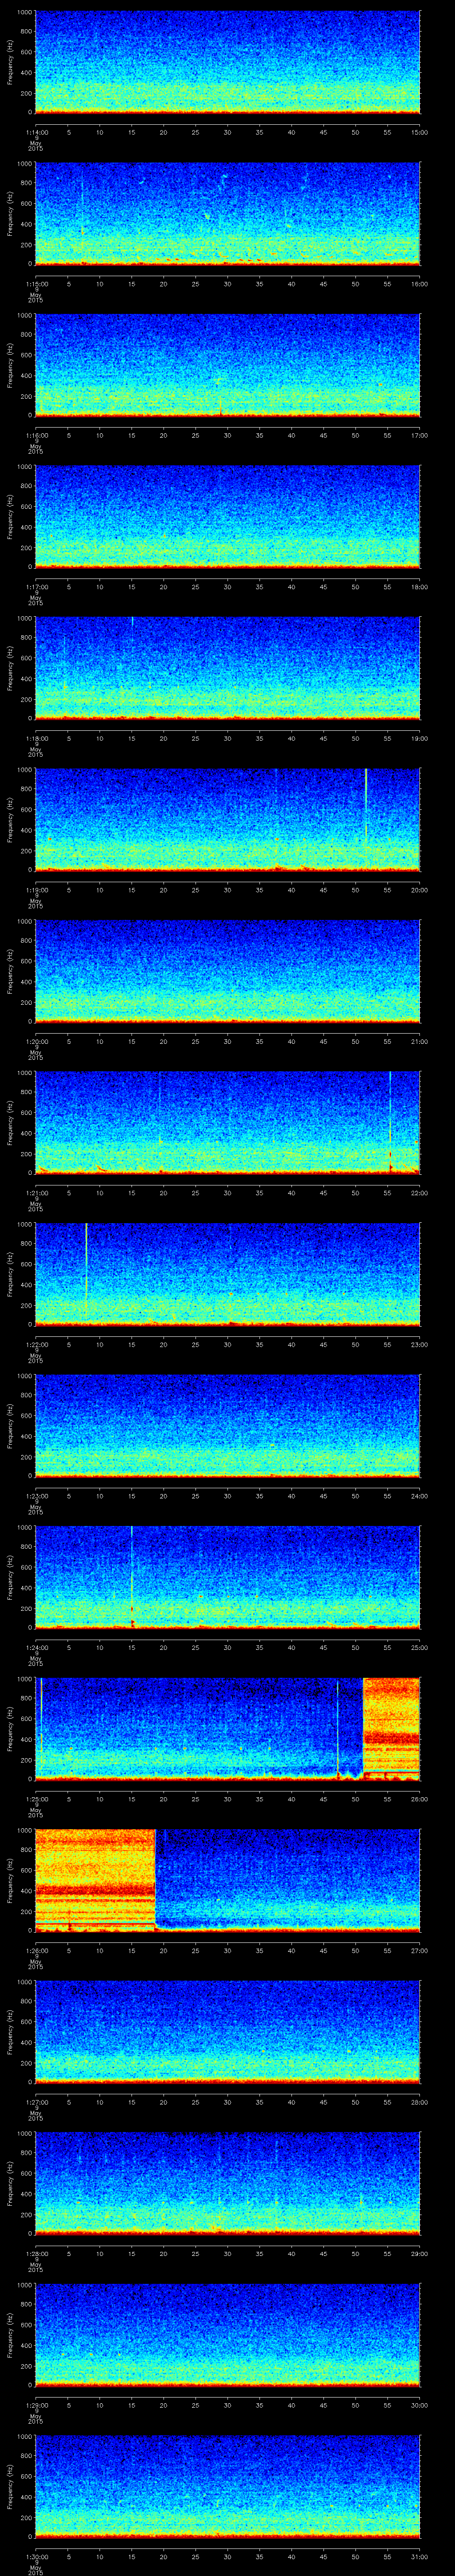This screenshot has width=455, height=2576.
Task: Click the 1:18:00 start time label
Action: click(36, 738)
